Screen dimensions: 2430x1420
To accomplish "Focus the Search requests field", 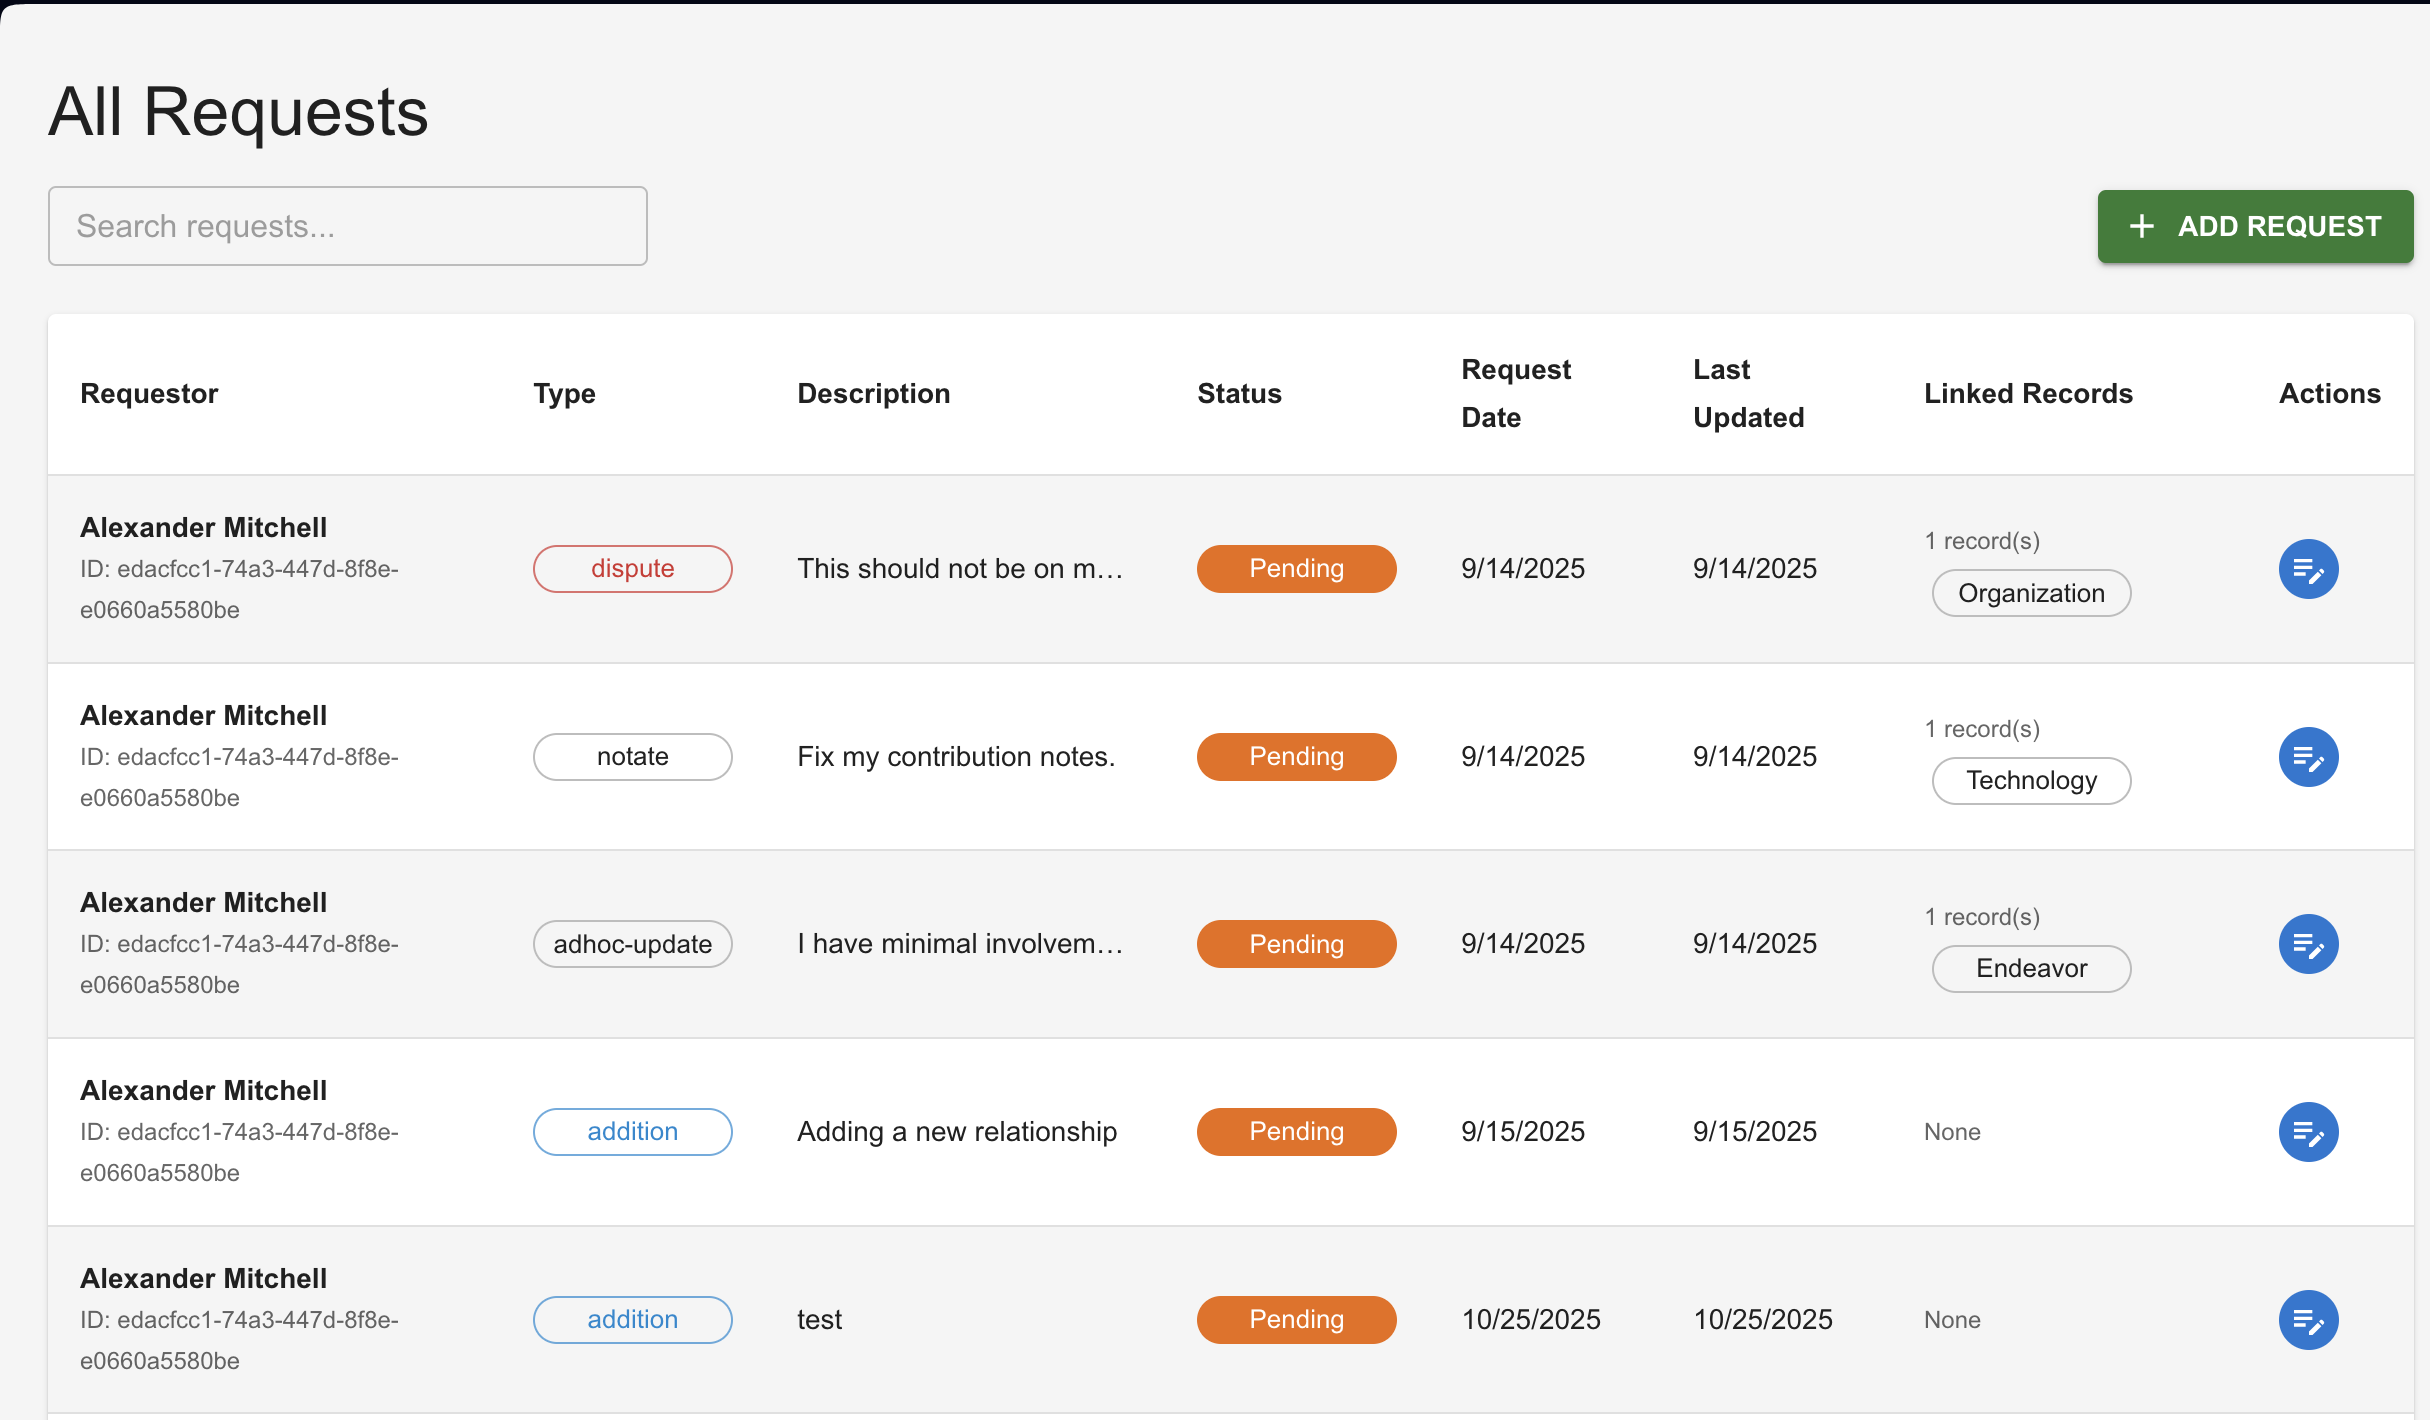I will click(x=348, y=226).
